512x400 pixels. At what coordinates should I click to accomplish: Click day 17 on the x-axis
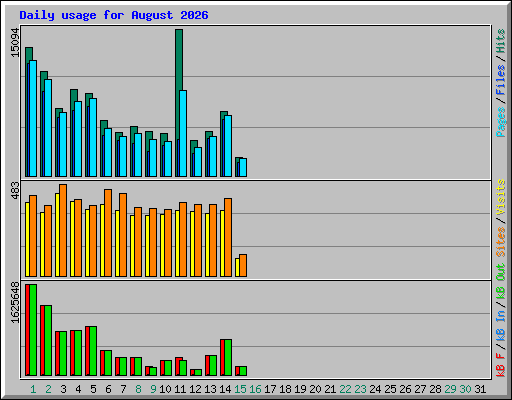270,389
